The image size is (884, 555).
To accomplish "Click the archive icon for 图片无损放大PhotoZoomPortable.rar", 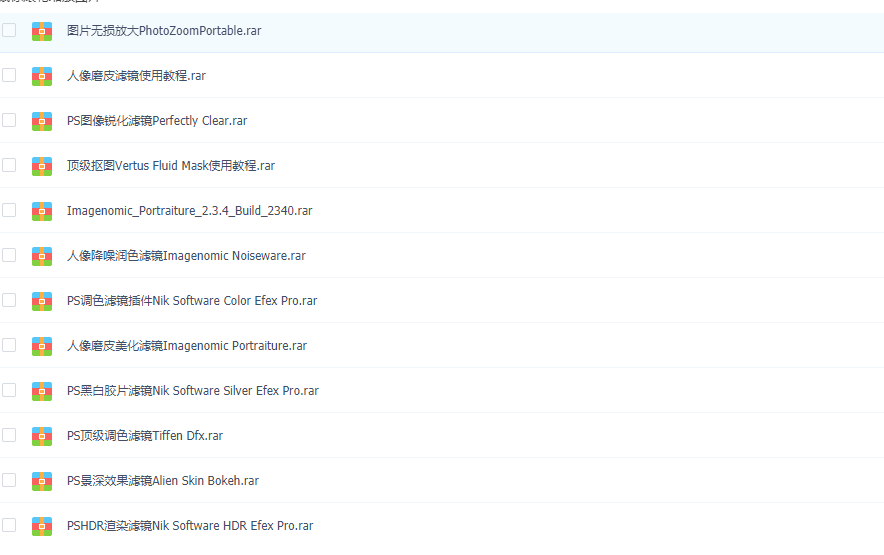I will click(42, 31).
